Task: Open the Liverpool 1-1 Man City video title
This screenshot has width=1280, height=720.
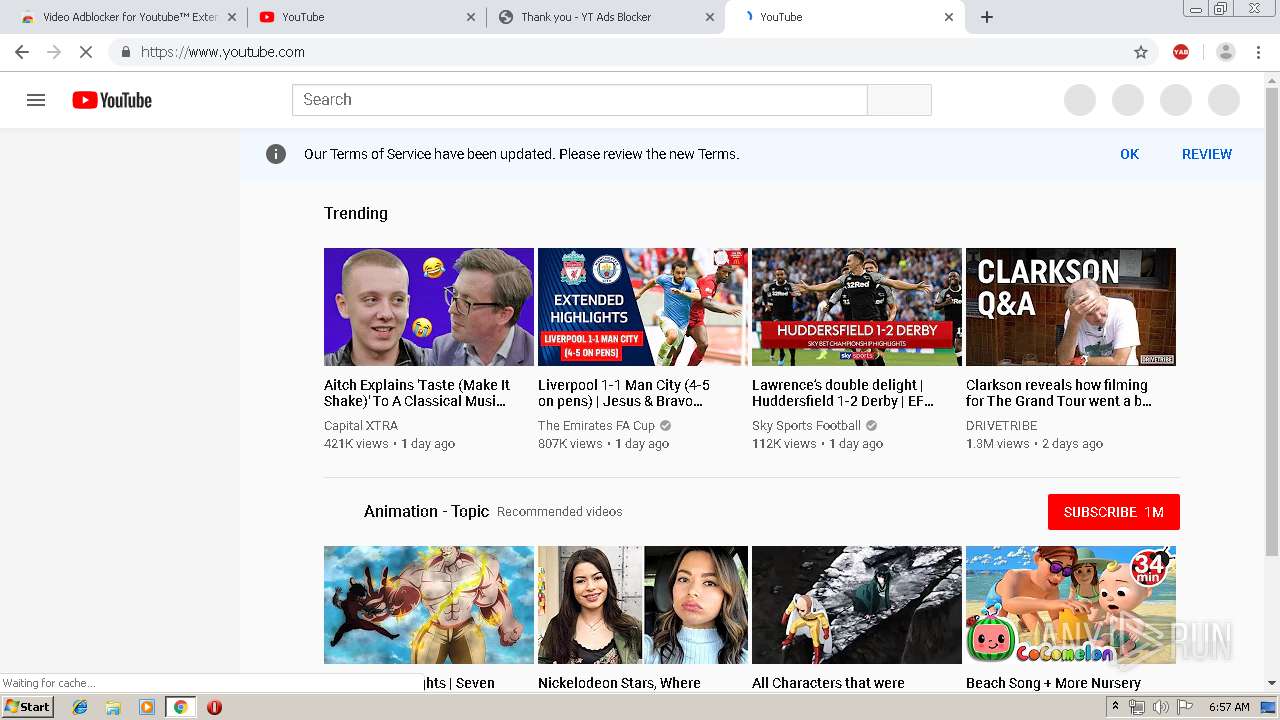Action: [624, 393]
